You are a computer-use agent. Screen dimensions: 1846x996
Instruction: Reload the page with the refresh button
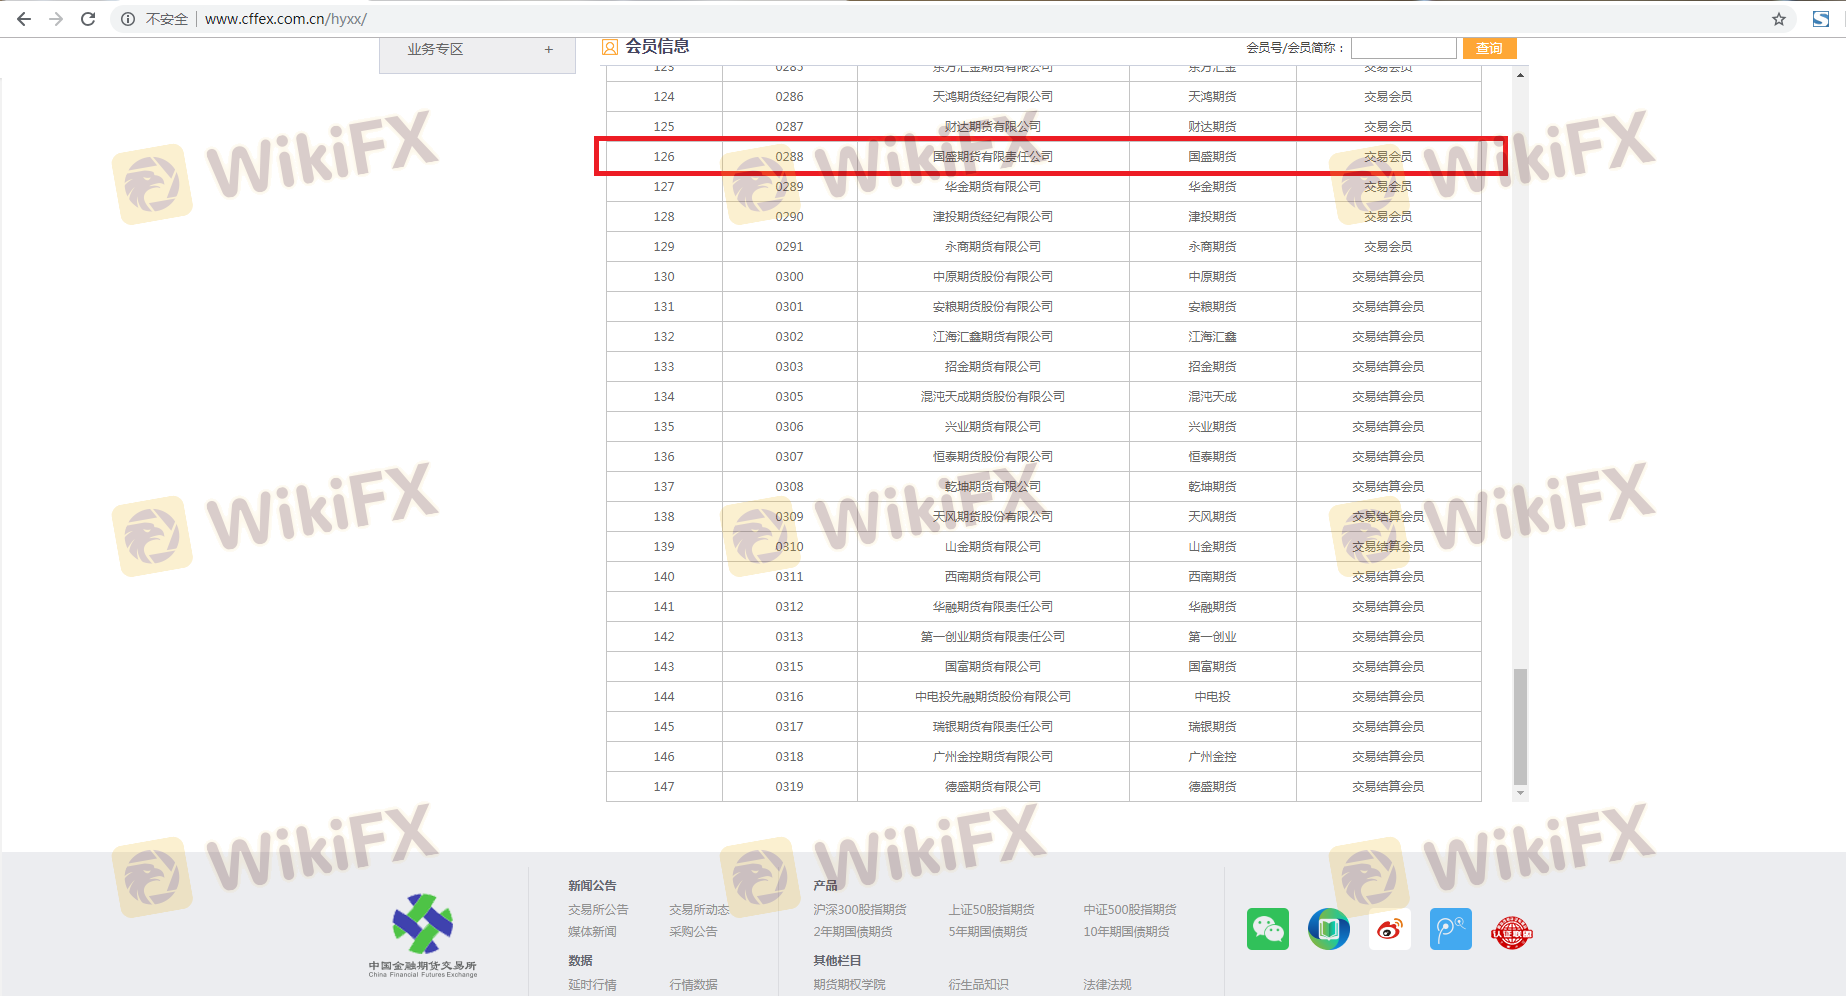tap(88, 19)
